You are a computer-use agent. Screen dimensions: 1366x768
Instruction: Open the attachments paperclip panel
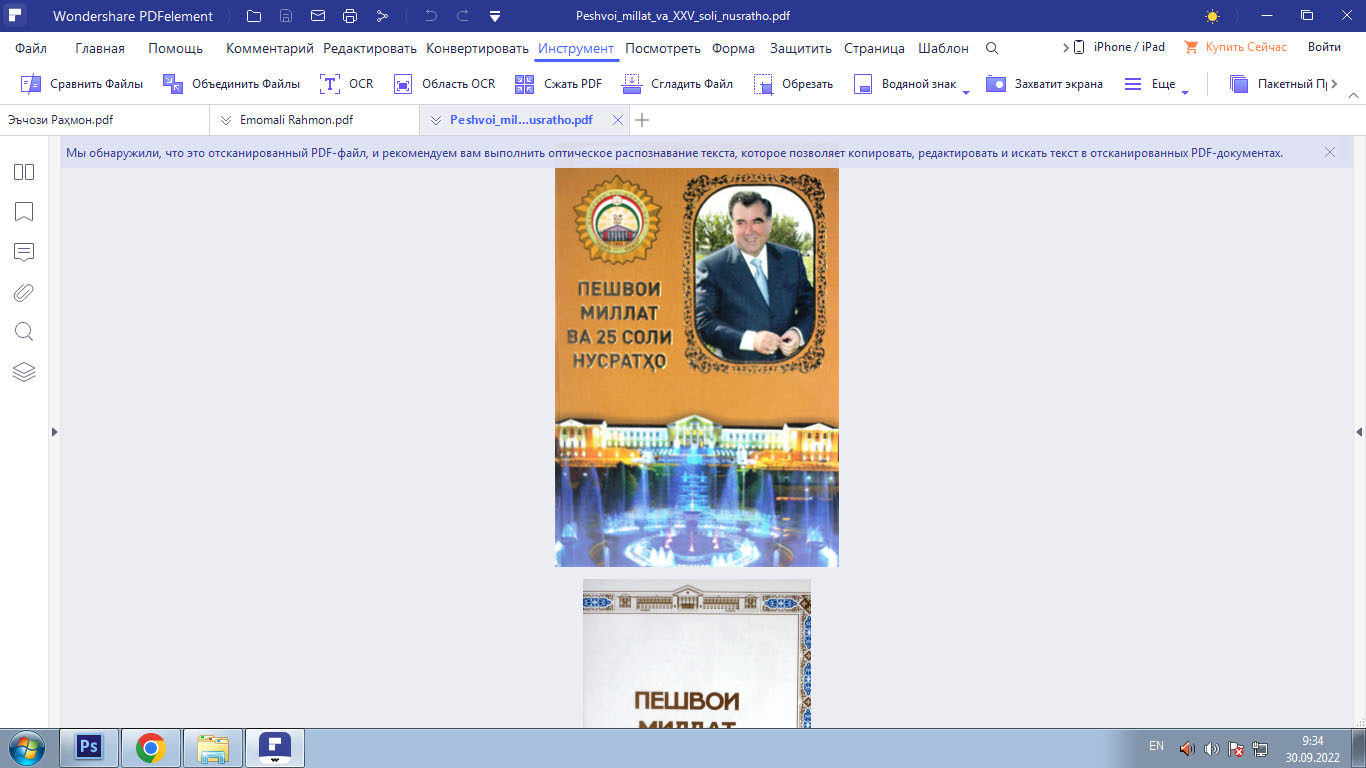24,292
